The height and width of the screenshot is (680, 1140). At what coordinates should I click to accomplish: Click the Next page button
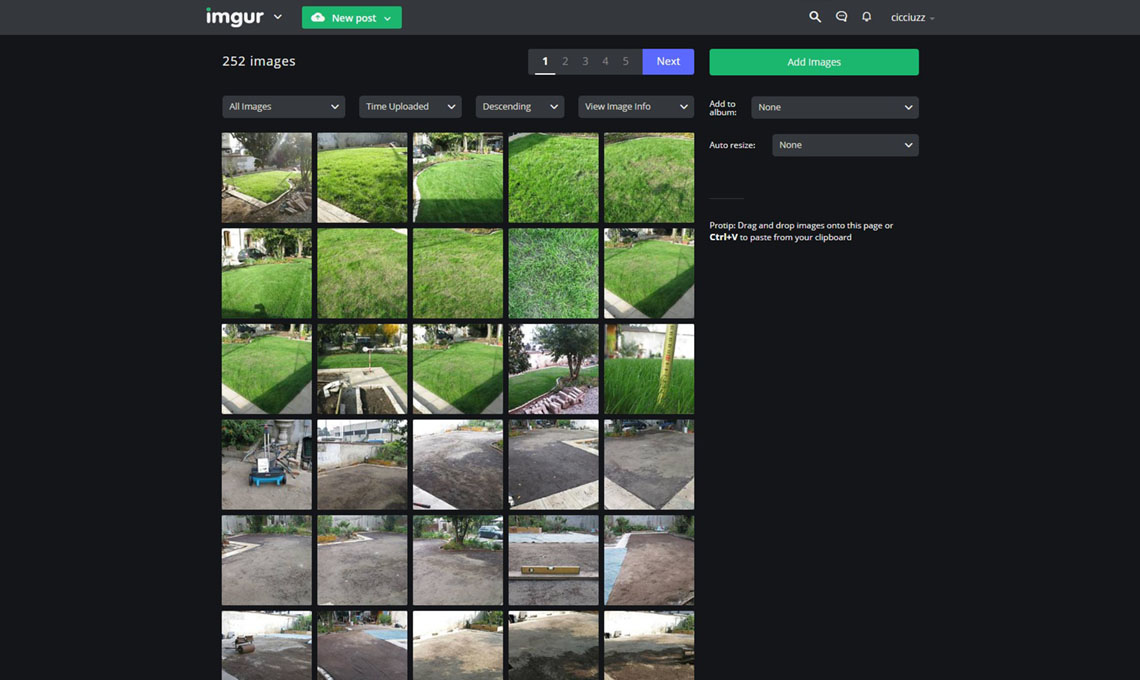click(668, 62)
